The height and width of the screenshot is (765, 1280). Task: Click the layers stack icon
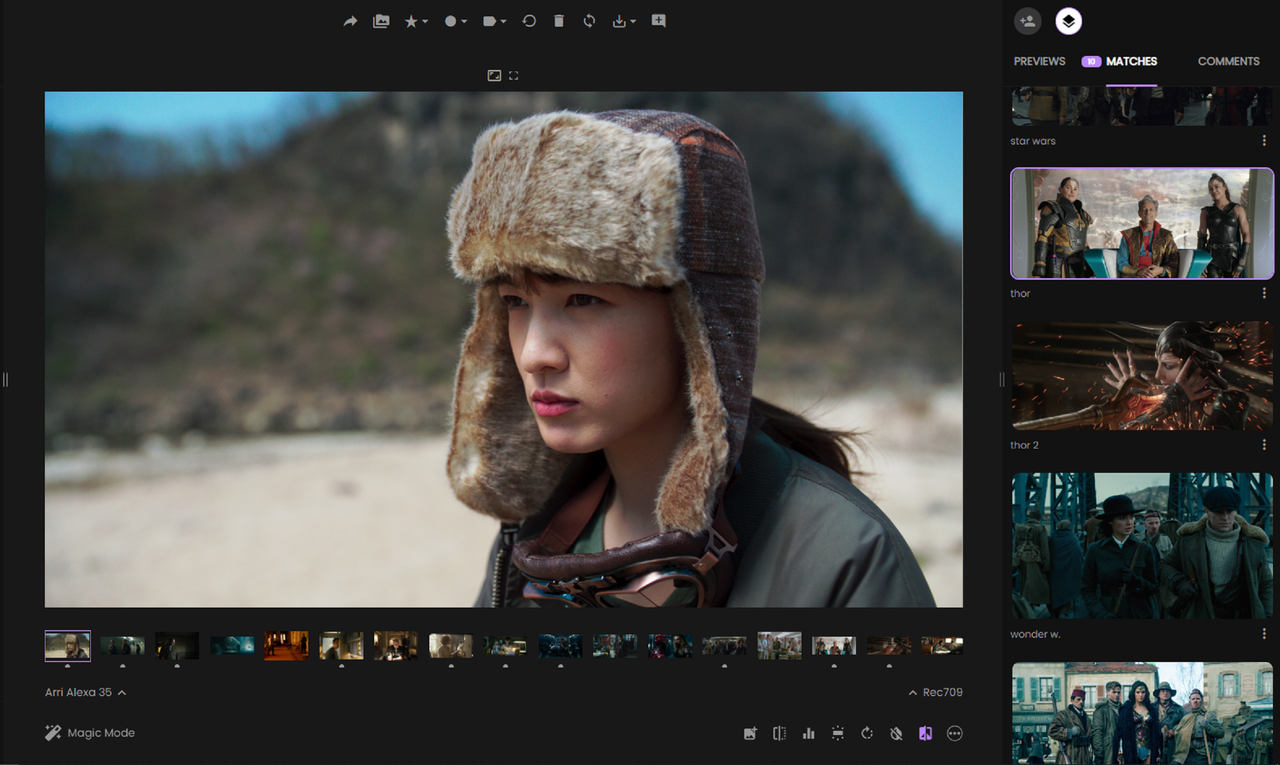1068,21
